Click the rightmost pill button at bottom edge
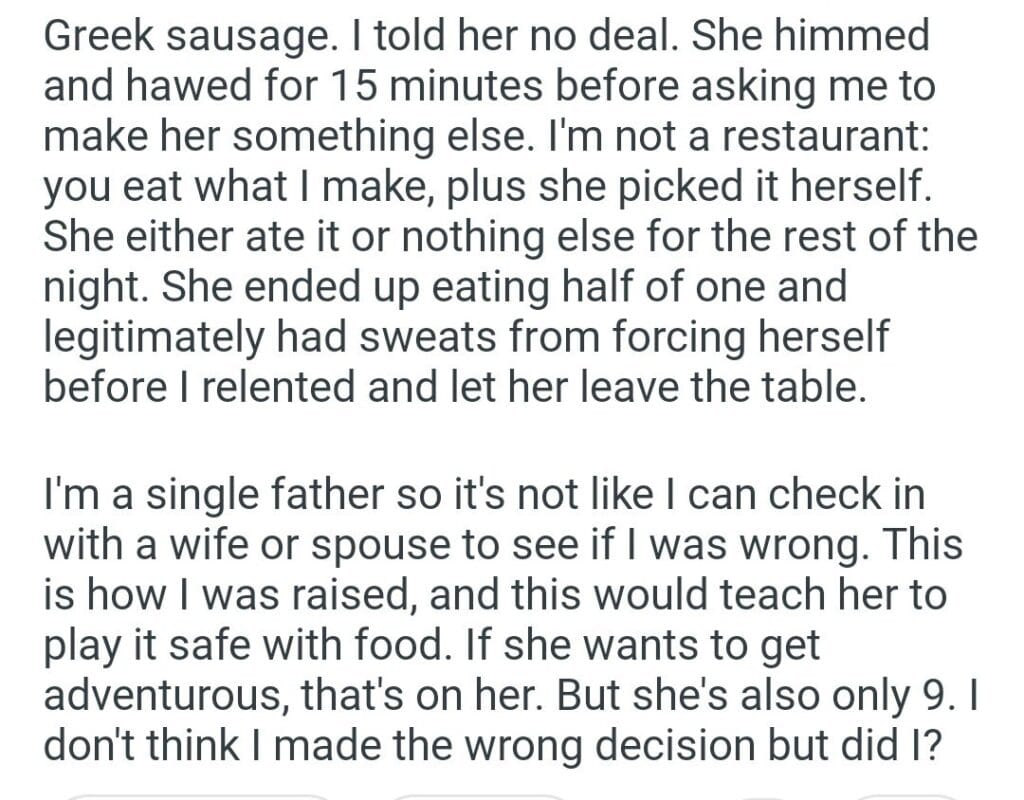1024x800 pixels. click(x=905, y=796)
